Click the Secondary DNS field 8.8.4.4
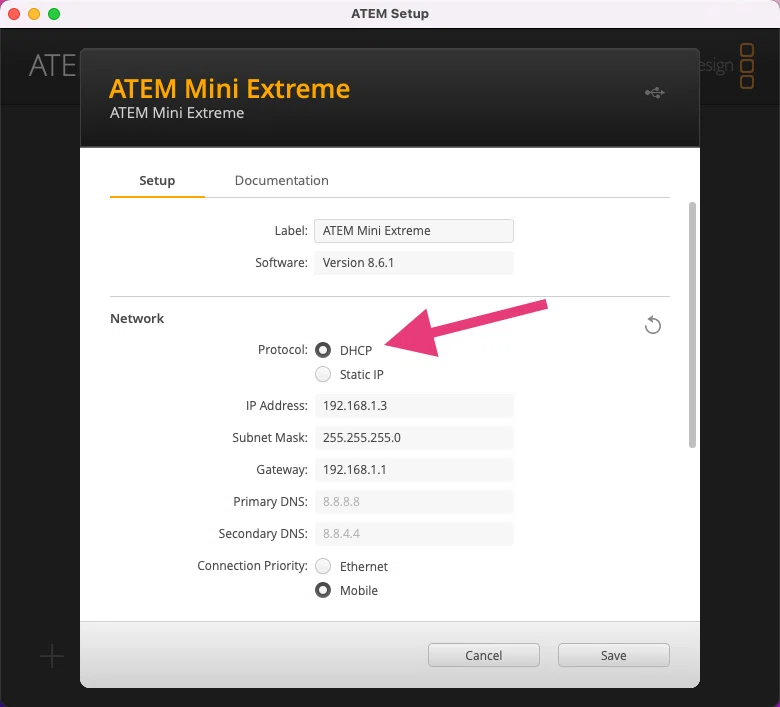 coord(414,534)
